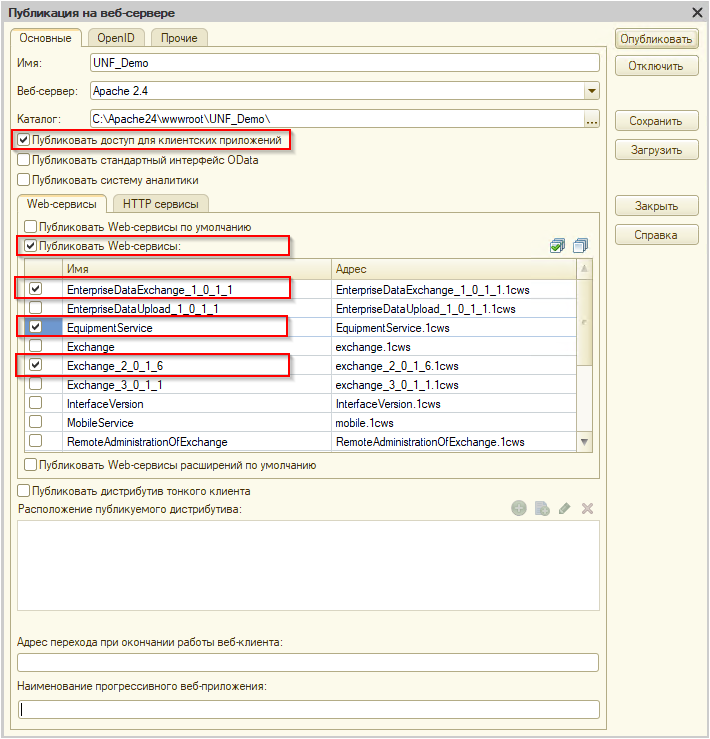Click the pencil edit distribution icon
The height and width of the screenshot is (739, 710).
[x=564, y=509]
